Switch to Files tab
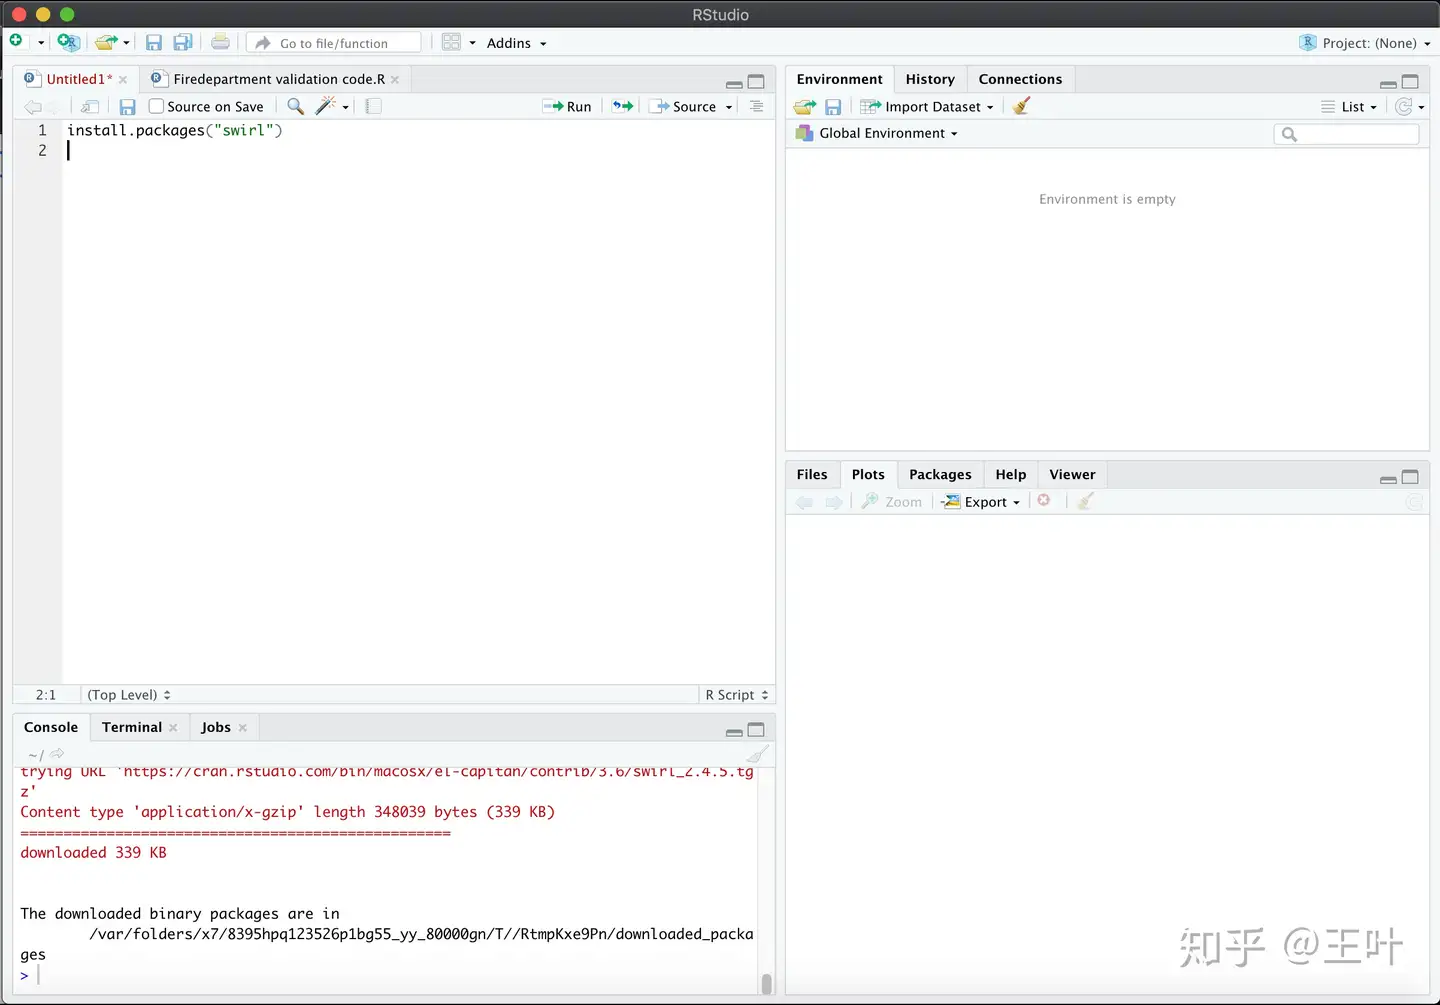Screen dimensions: 1440x1005 tap(812, 474)
